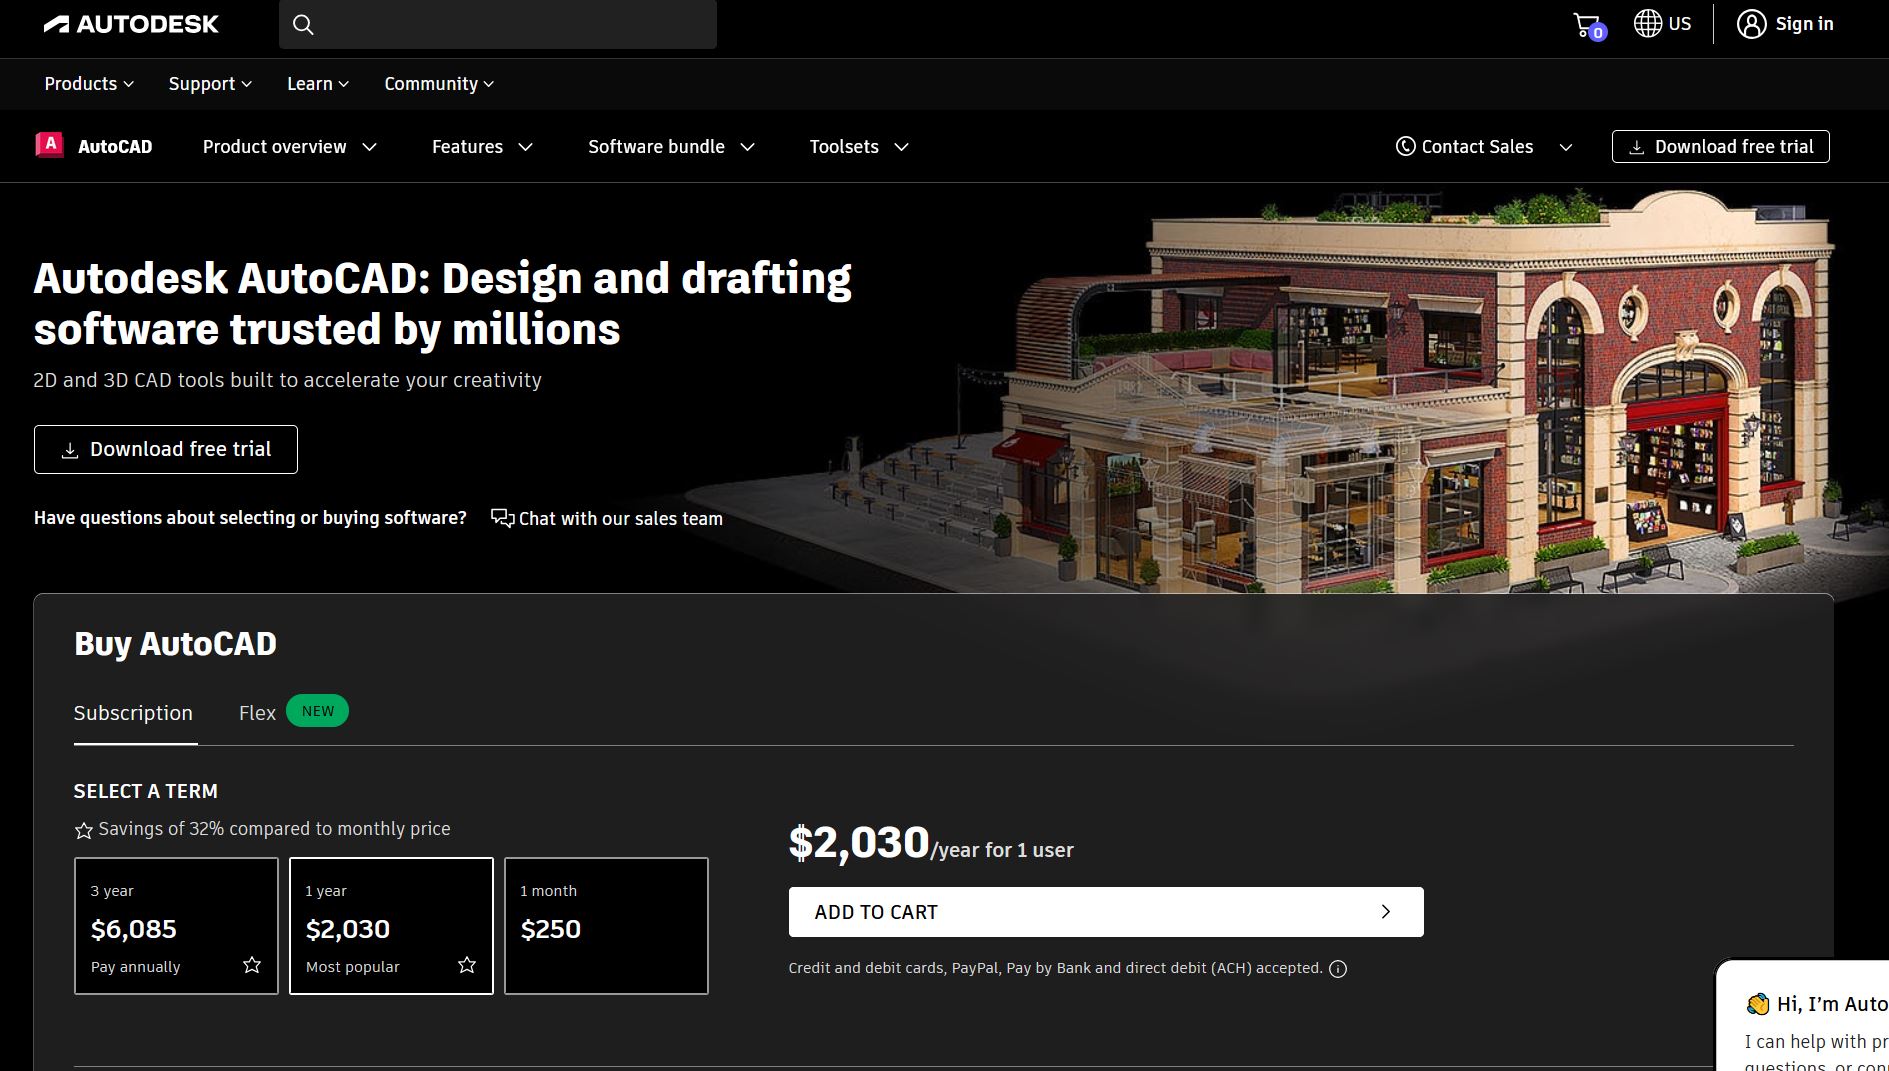Favorite the 1 year plan star
This screenshot has height=1071, width=1889.
[x=466, y=965]
